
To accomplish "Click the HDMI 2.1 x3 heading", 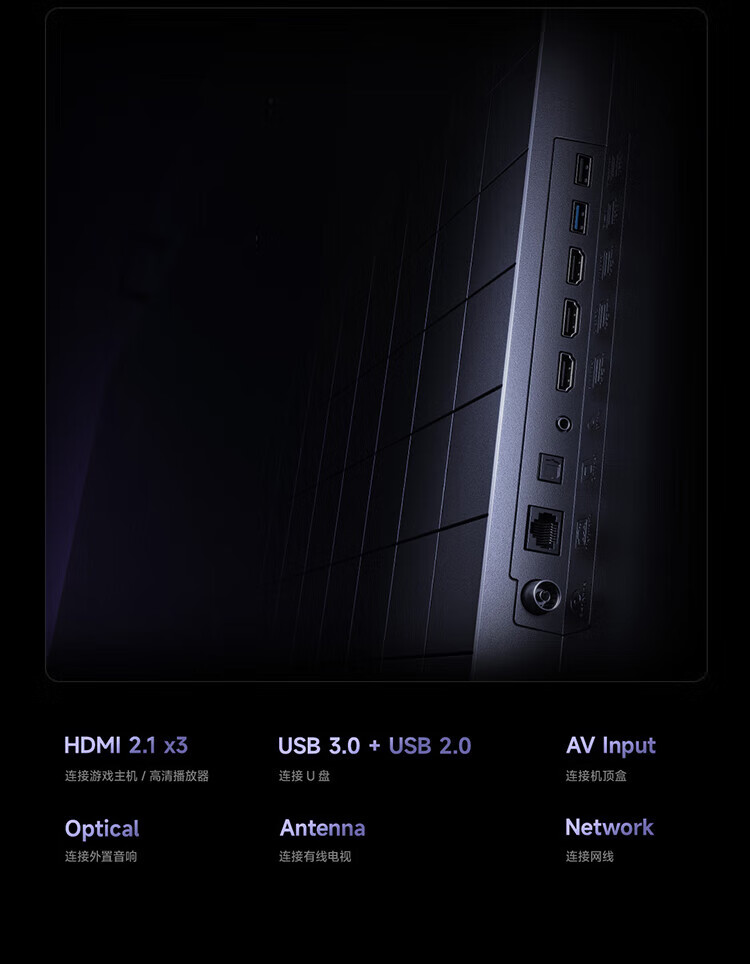I will click(x=126, y=746).
